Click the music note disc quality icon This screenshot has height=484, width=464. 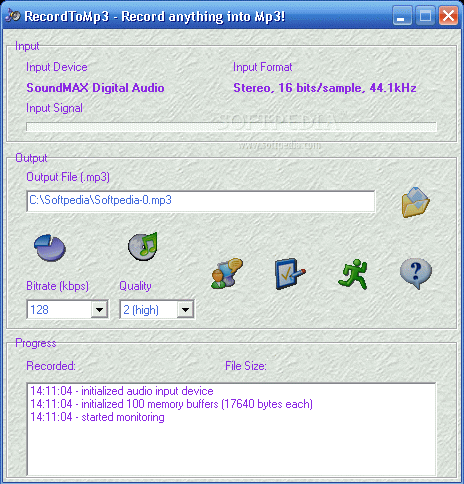click(143, 246)
